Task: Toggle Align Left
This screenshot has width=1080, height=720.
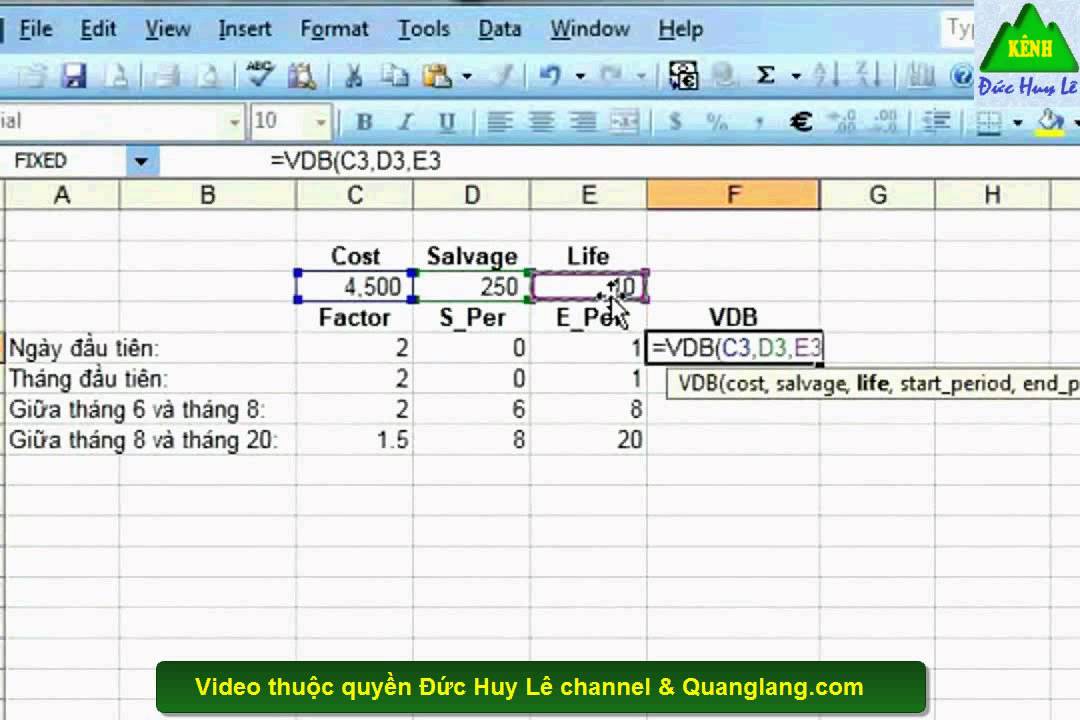Action: (x=499, y=122)
